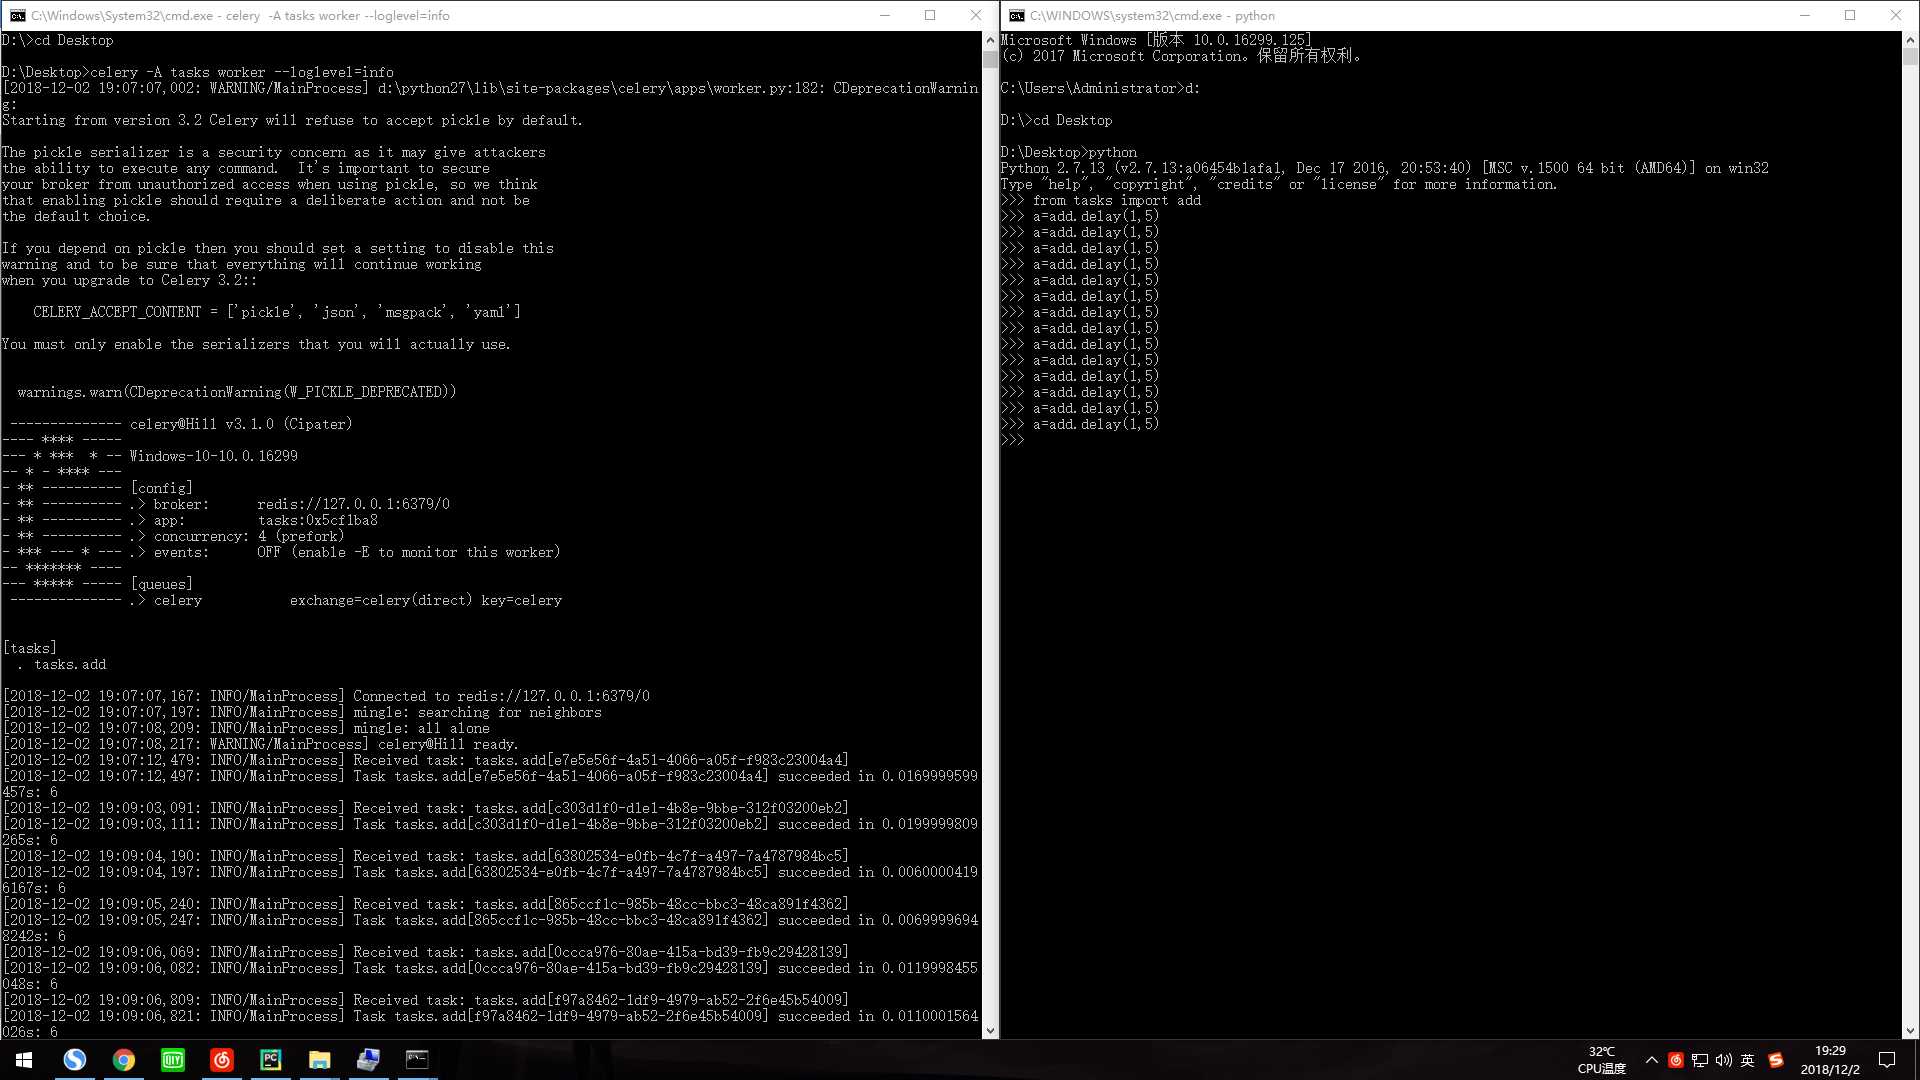Minimize the python cmd window
This screenshot has width=1920, height=1080.
(x=1804, y=15)
